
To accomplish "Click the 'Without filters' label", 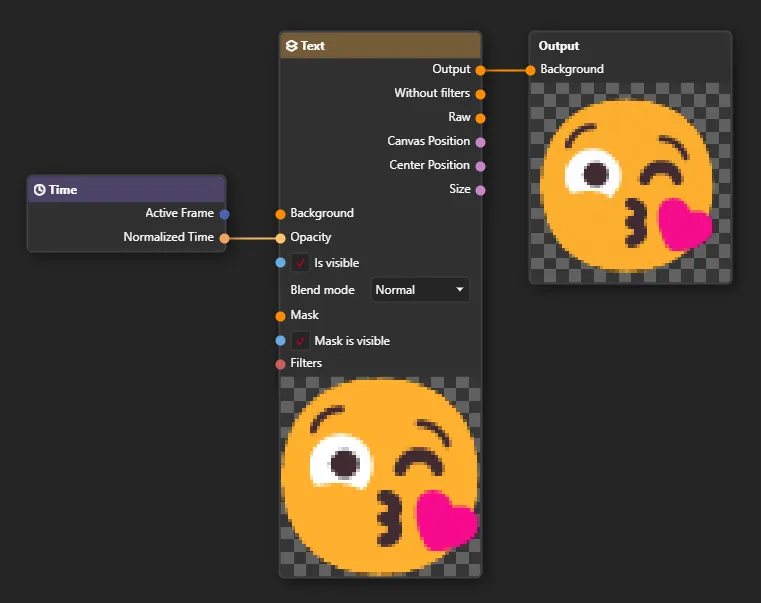I will coord(432,93).
